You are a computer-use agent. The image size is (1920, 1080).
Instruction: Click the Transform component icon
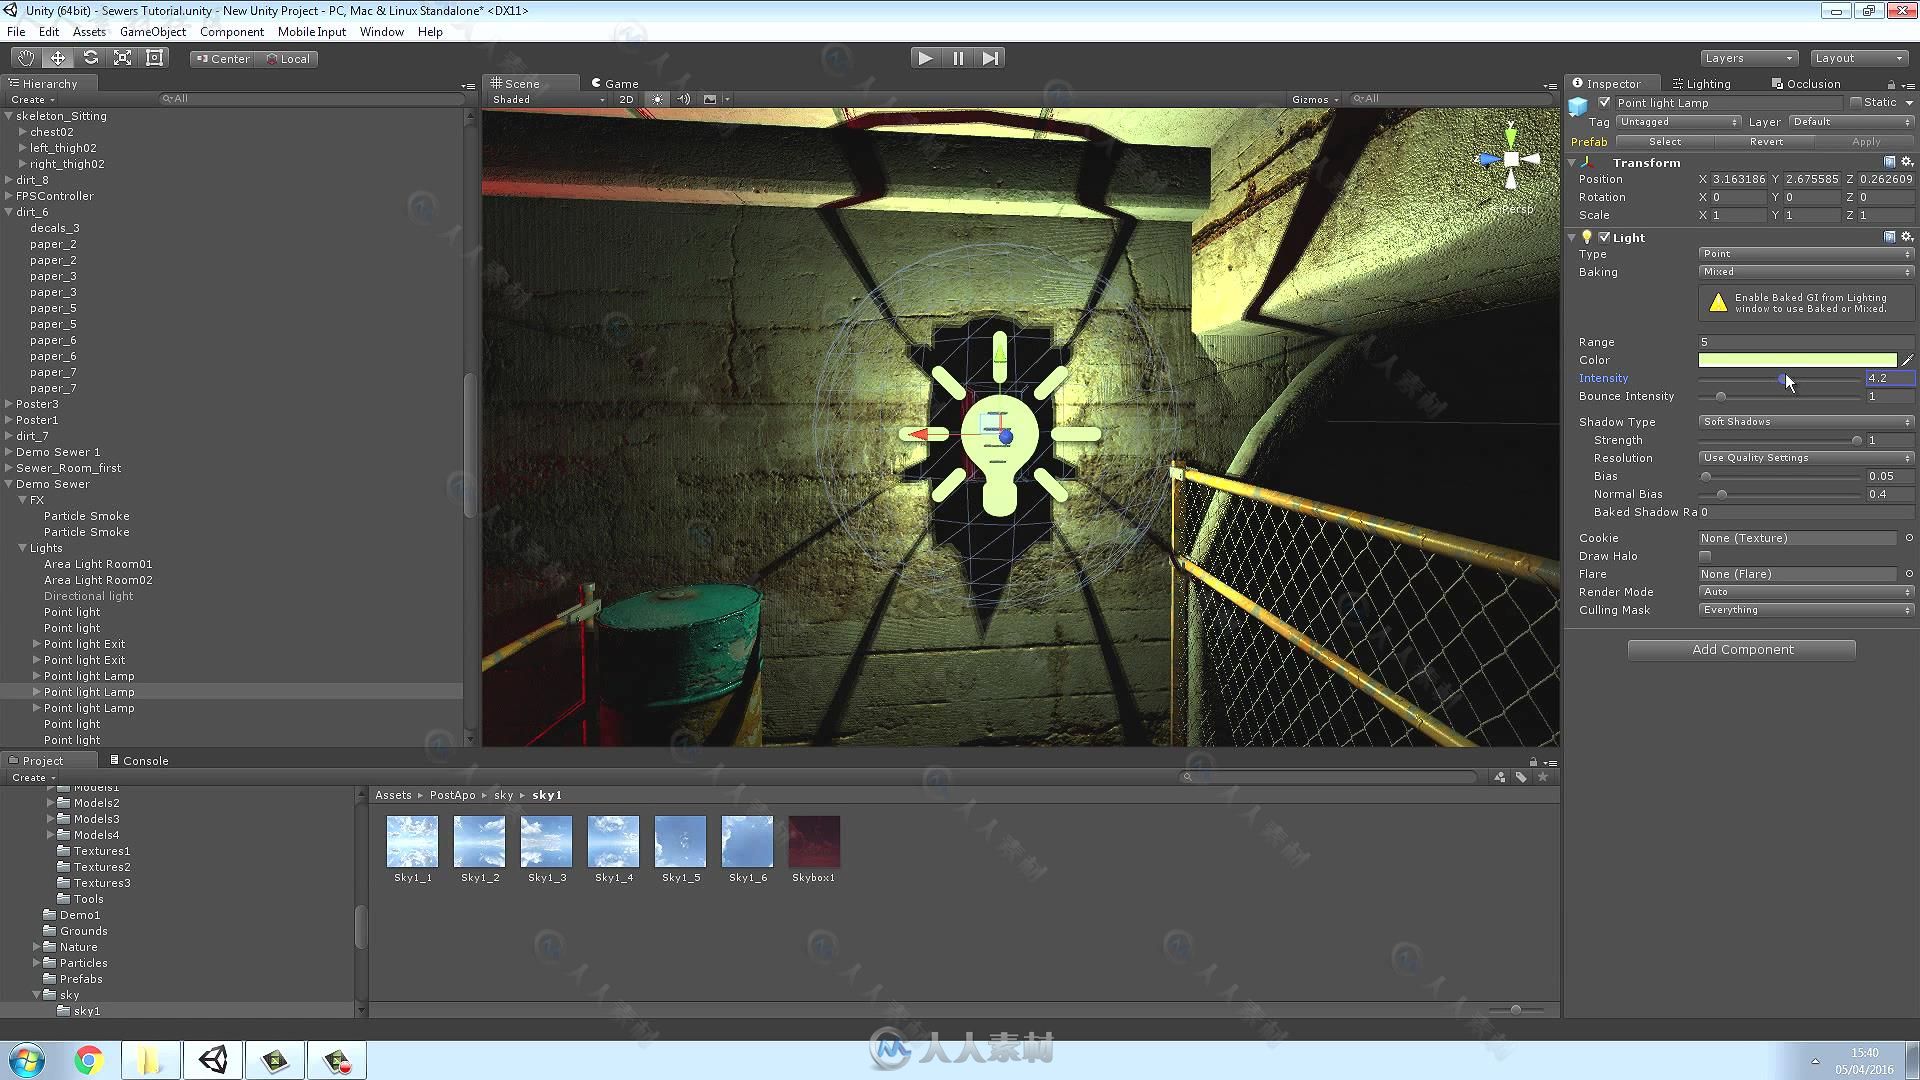click(x=1589, y=161)
